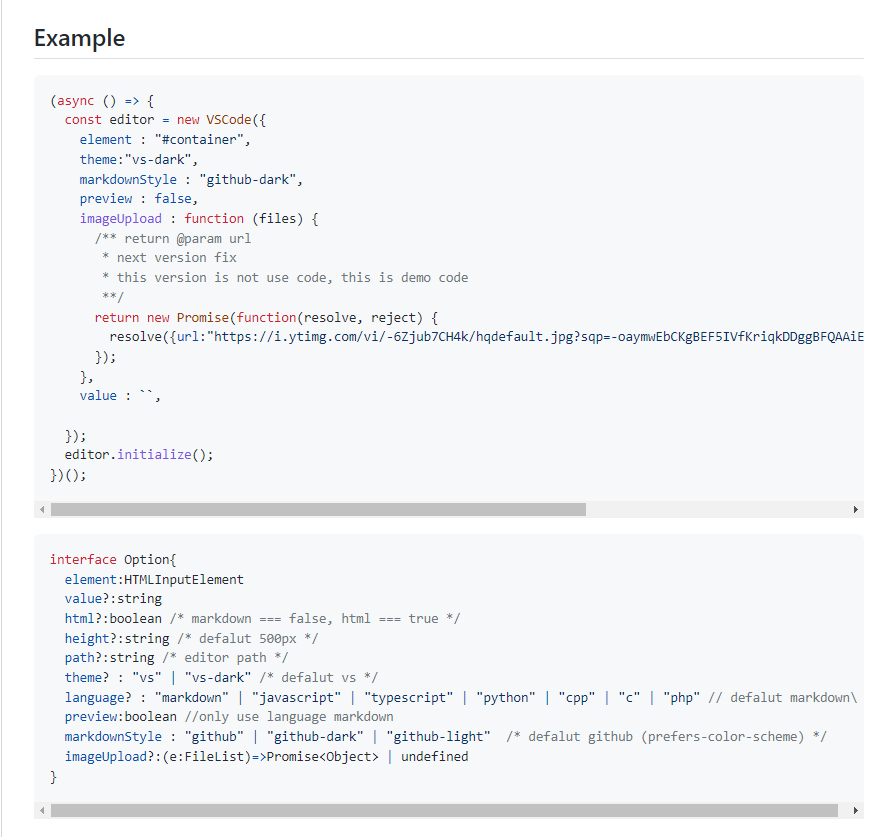Click left scroll arrow under the VSCode example
The image size is (882, 837).
click(x=42, y=510)
